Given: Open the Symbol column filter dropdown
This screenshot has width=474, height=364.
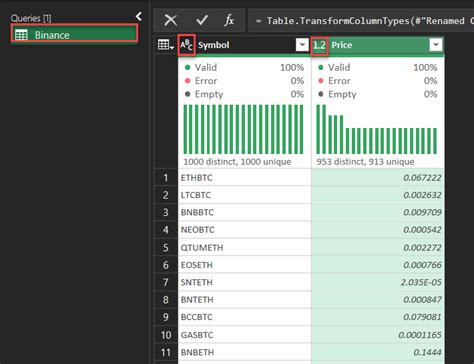Looking at the screenshot, I should click(x=302, y=45).
